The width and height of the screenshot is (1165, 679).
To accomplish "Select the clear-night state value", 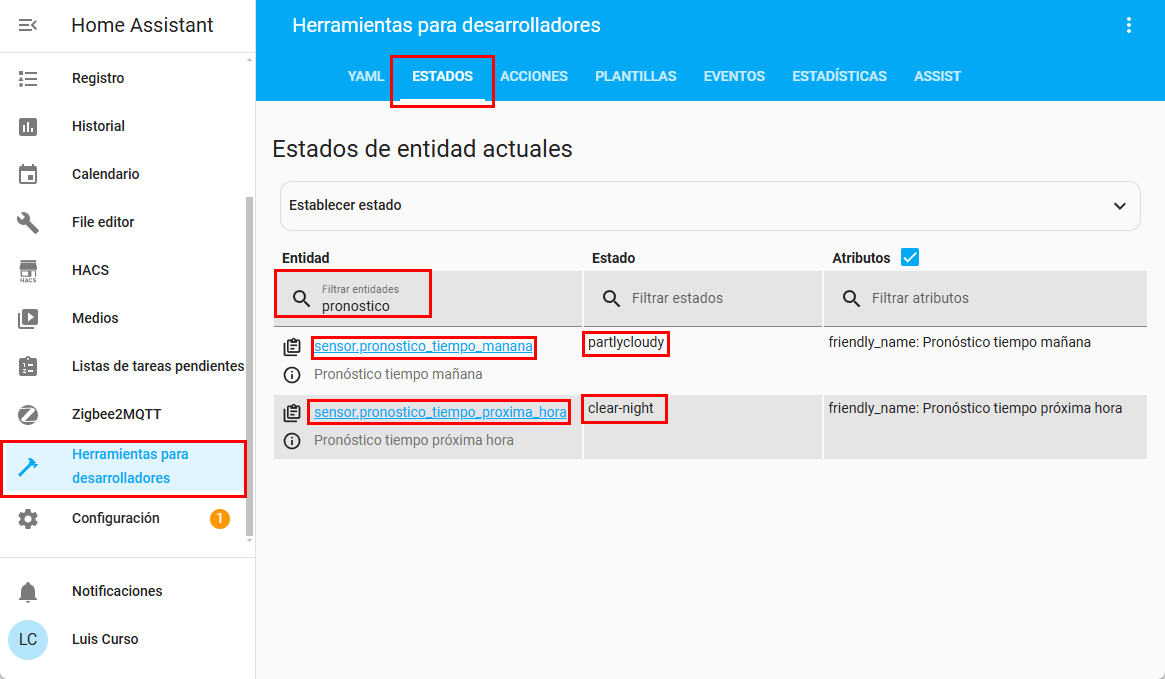I will pyautogui.click(x=620, y=409).
